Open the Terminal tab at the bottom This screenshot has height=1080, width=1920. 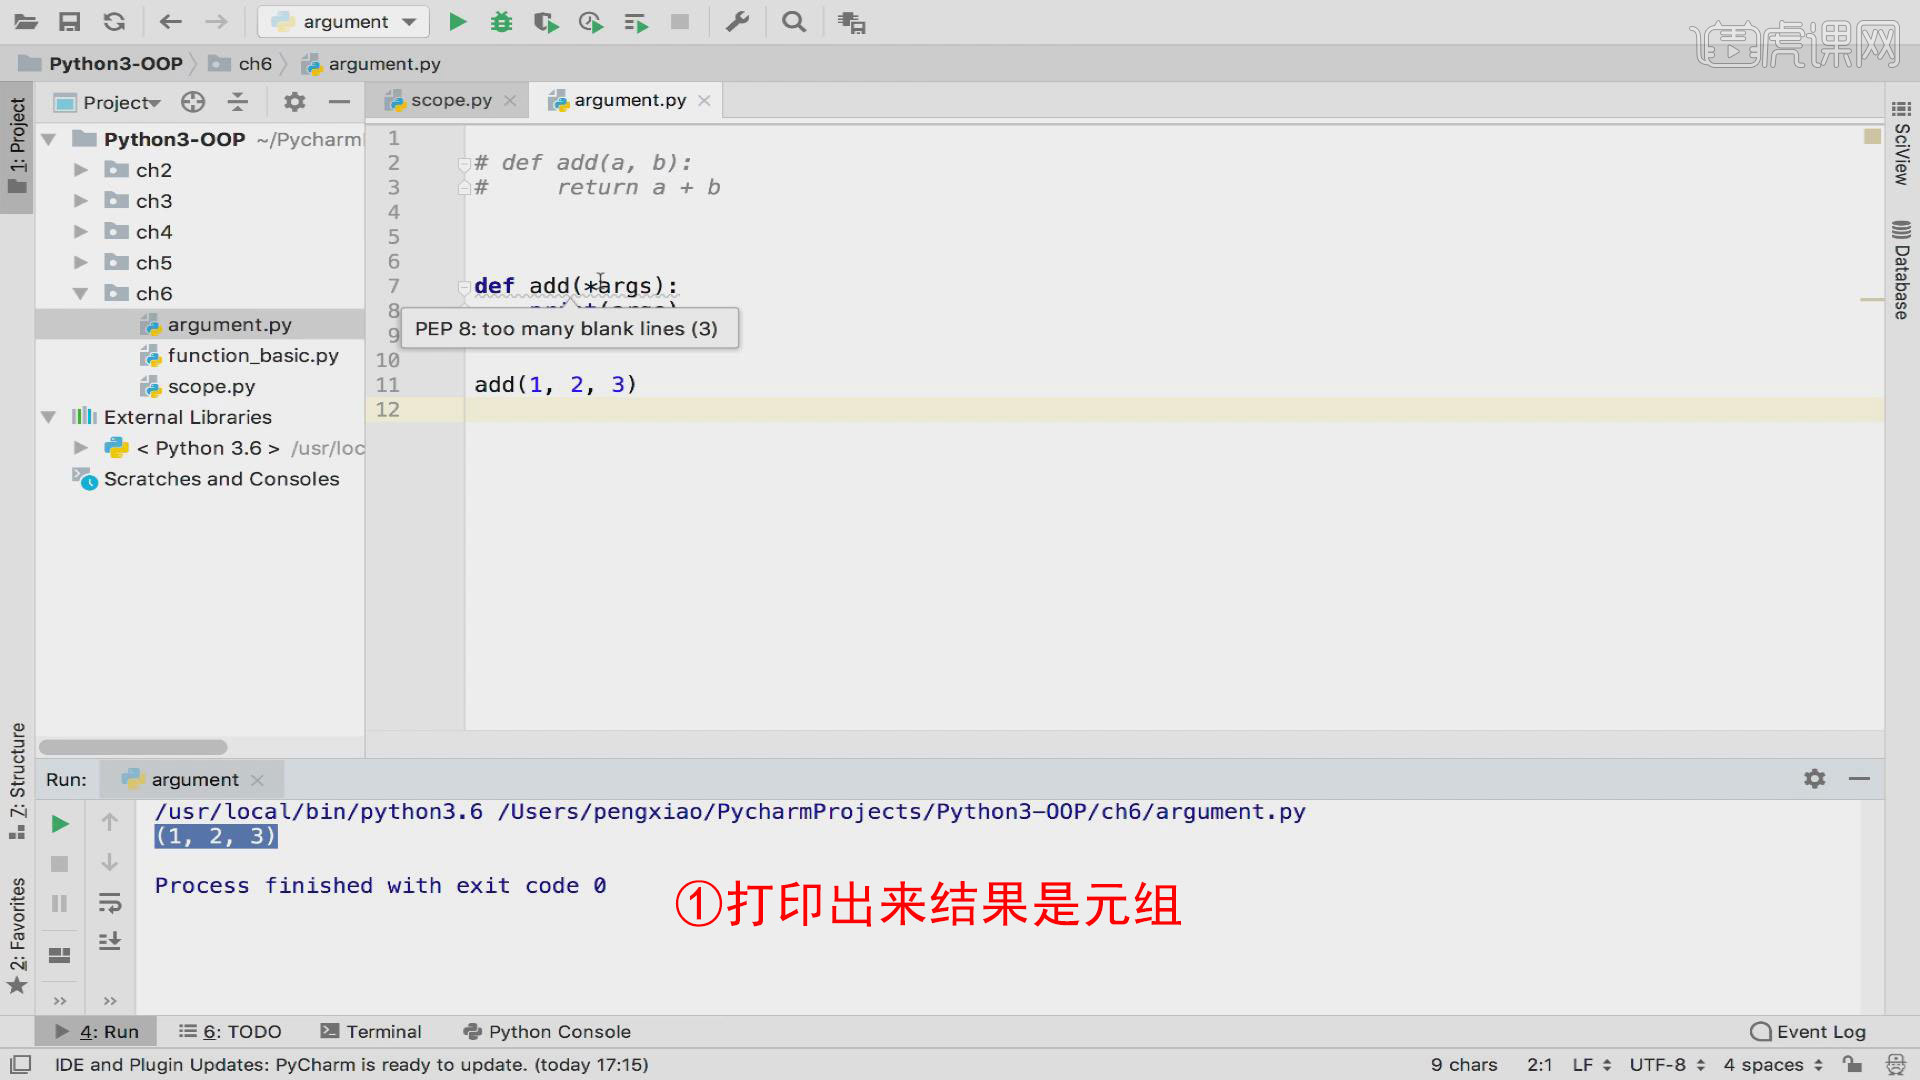click(x=383, y=1031)
